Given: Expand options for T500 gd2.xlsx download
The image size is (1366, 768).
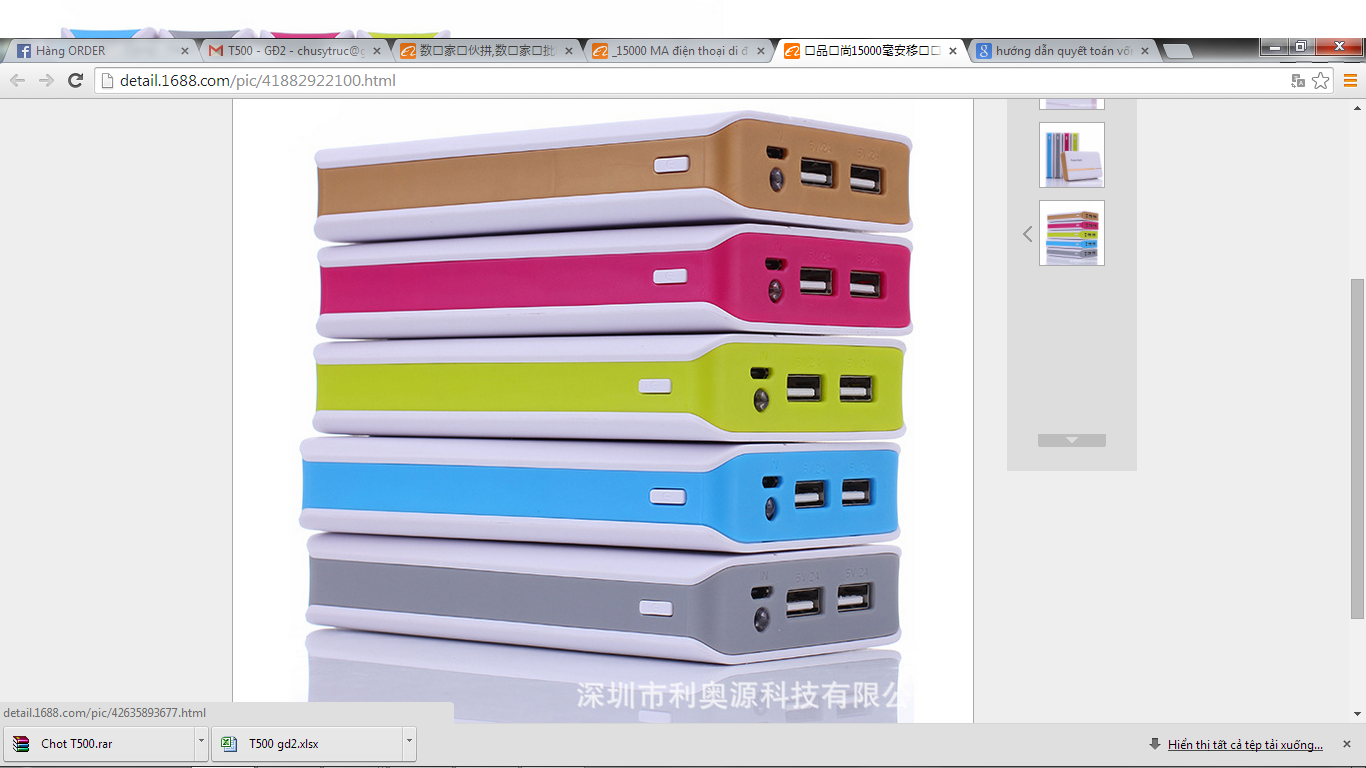Looking at the screenshot, I should pos(408,743).
